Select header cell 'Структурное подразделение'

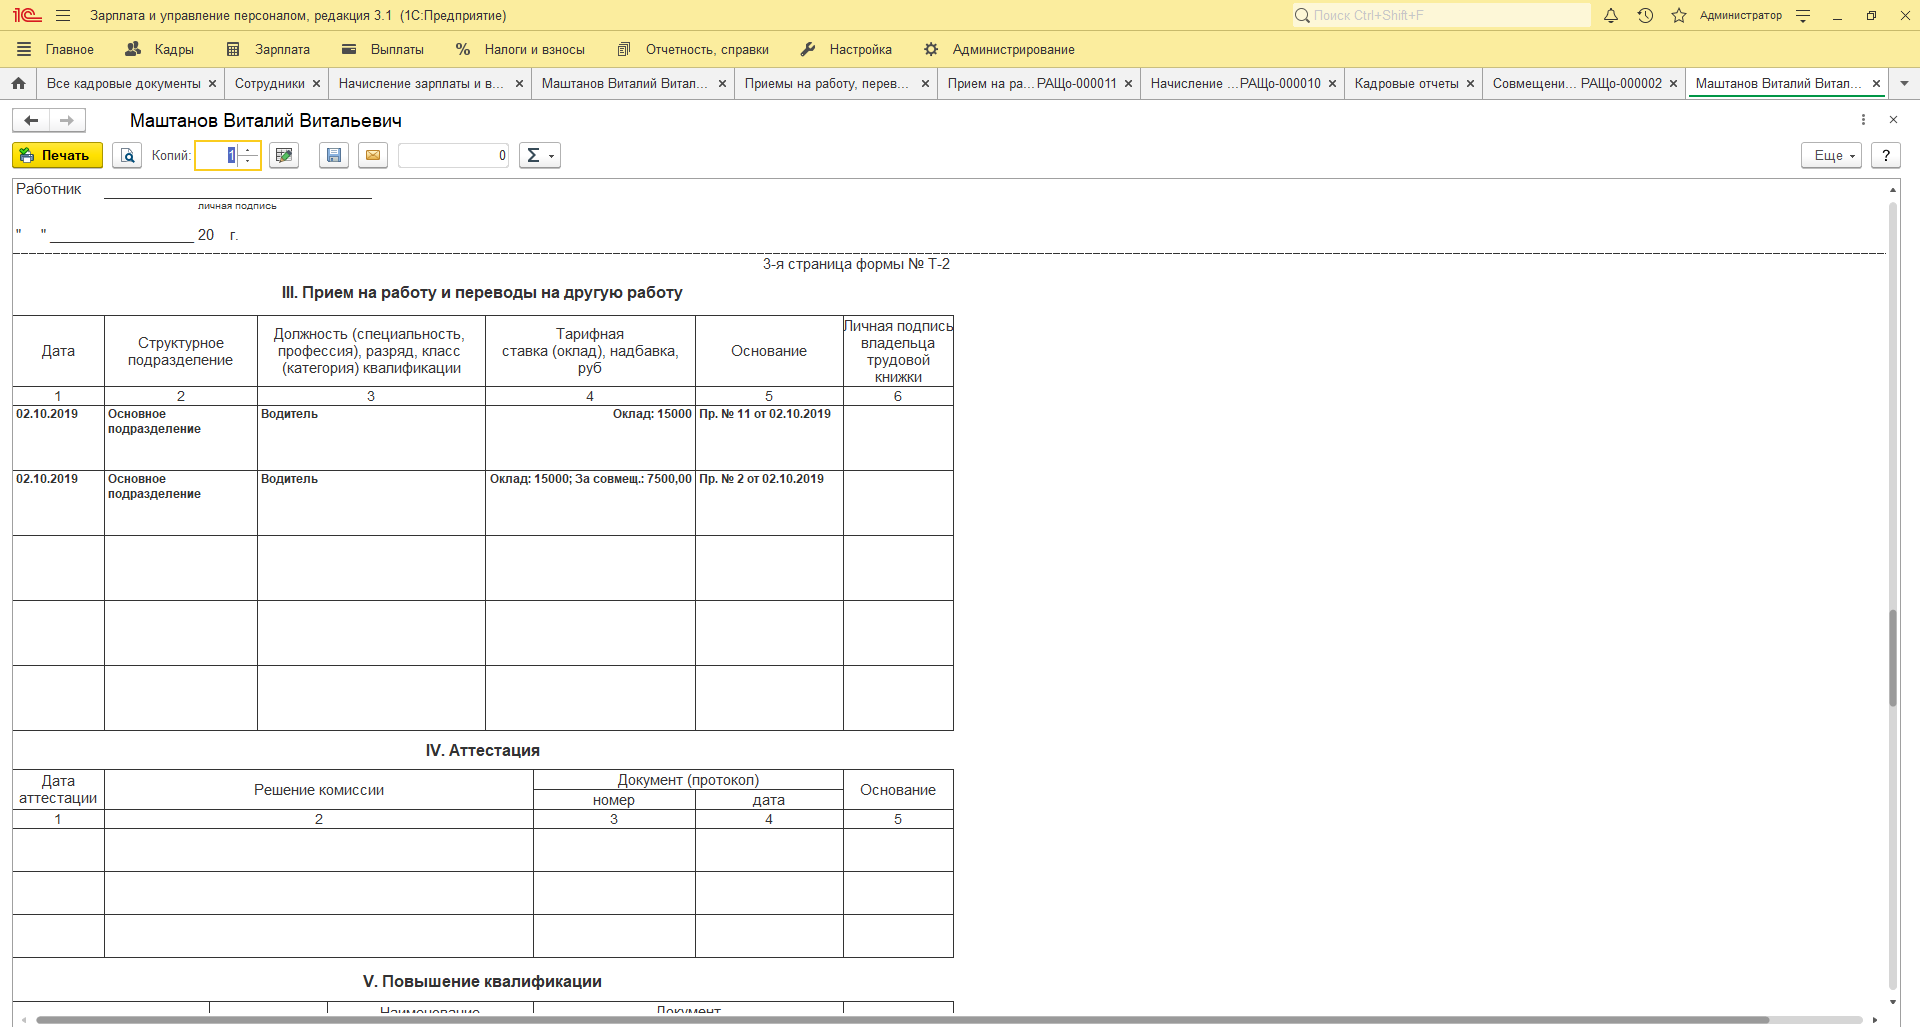pos(181,352)
